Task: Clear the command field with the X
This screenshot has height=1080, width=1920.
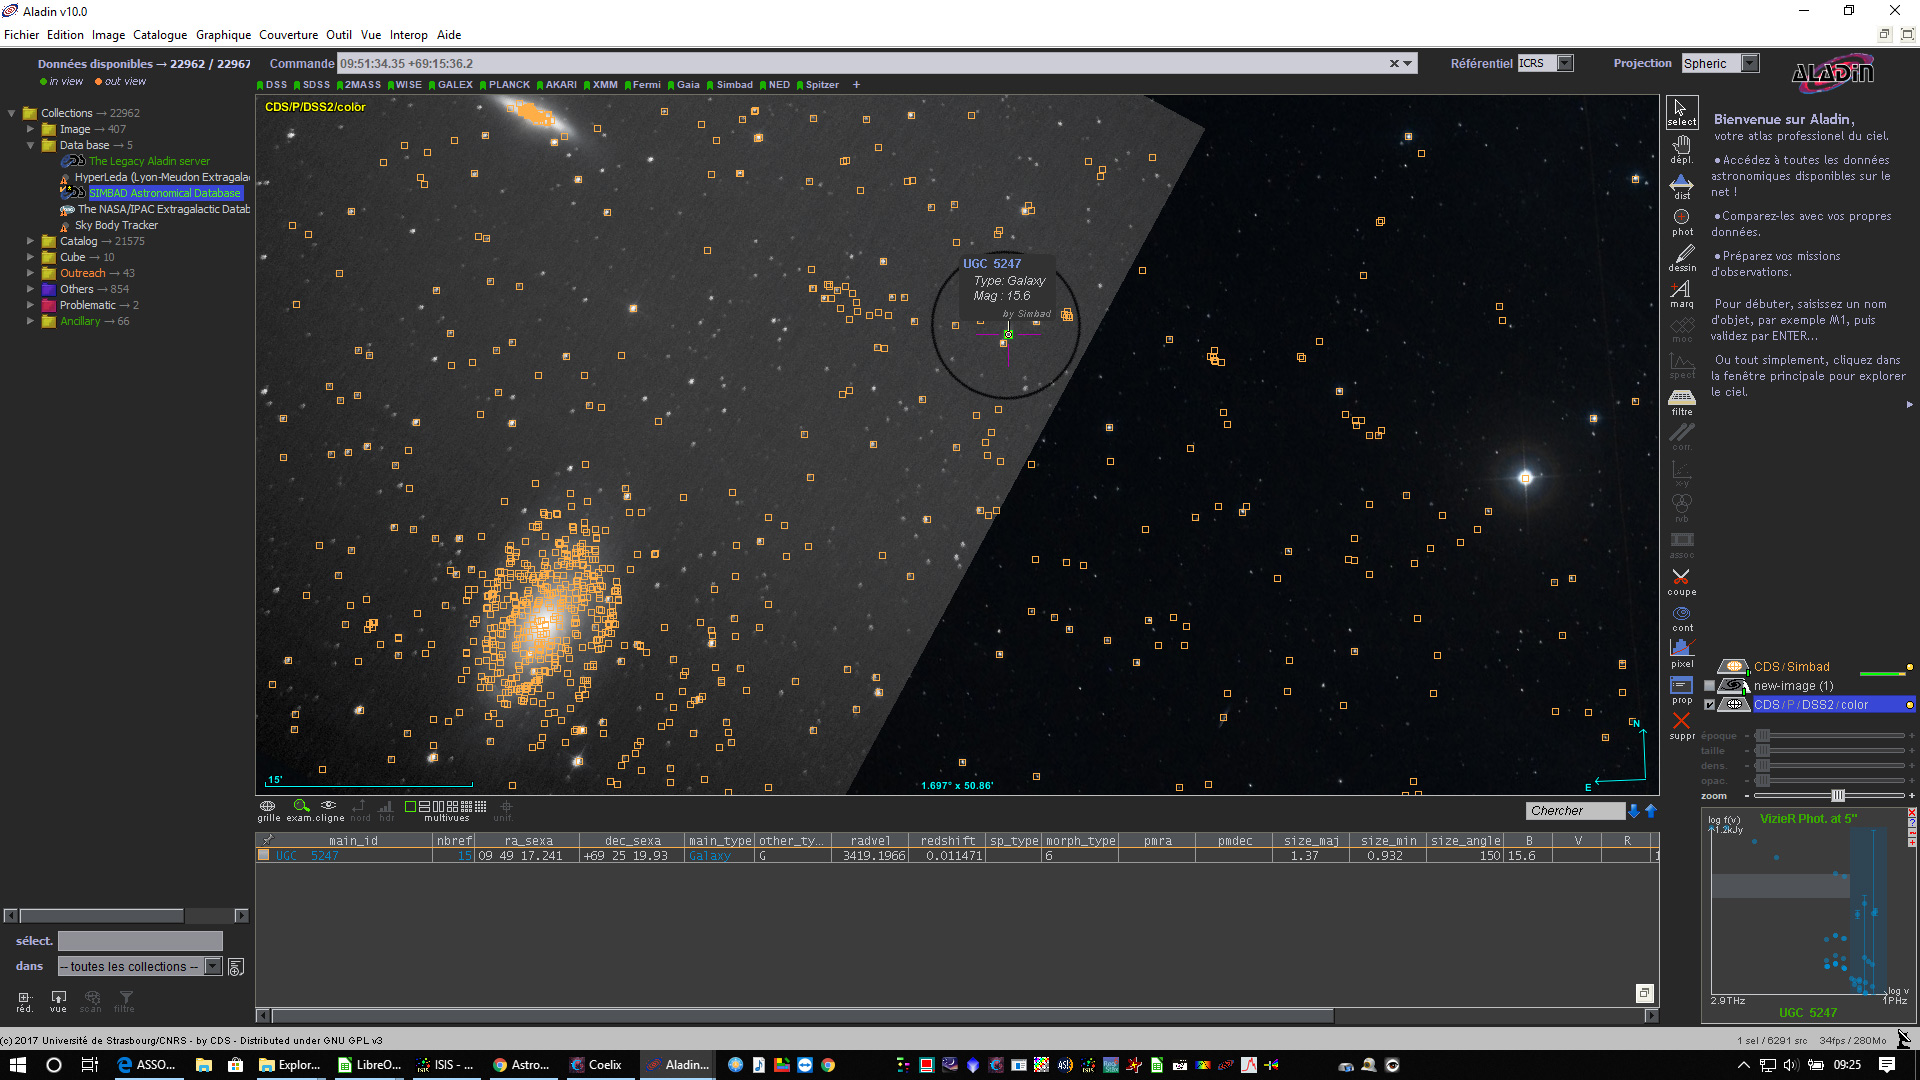Action: pos(1394,63)
